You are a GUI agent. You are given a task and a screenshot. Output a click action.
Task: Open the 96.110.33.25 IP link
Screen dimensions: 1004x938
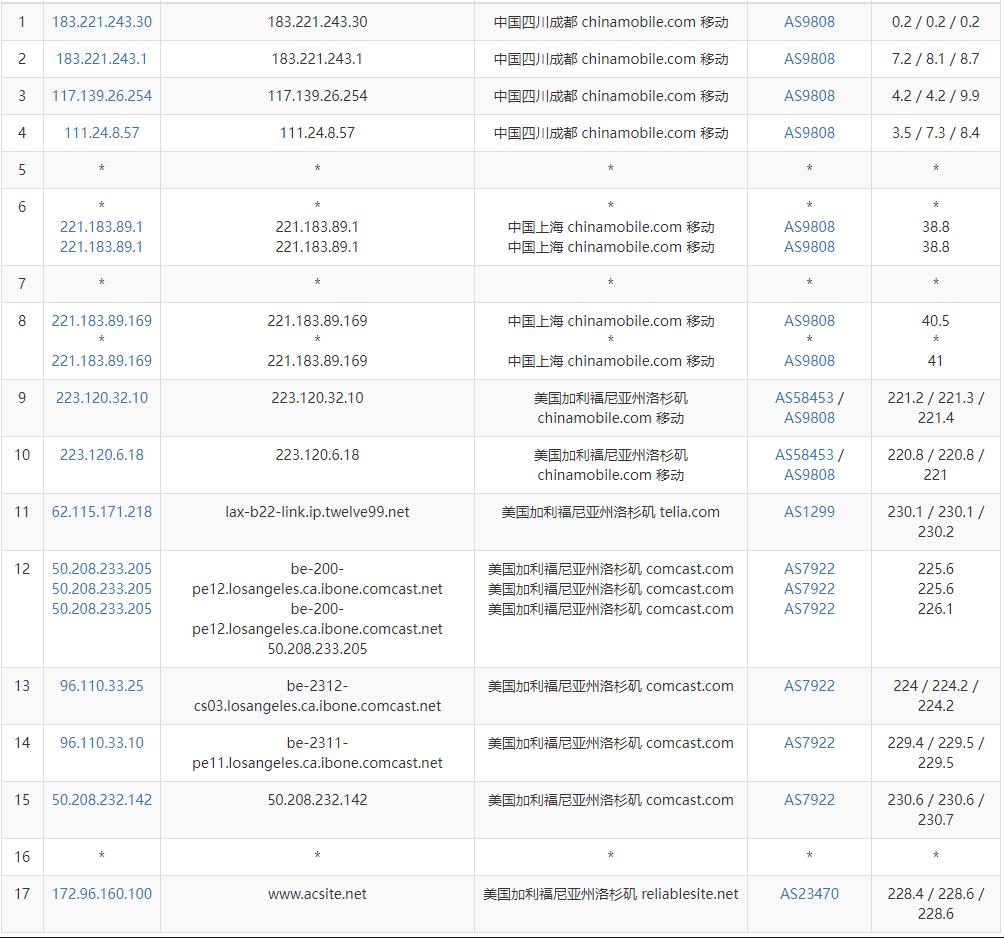pyautogui.click(x=102, y=686)
